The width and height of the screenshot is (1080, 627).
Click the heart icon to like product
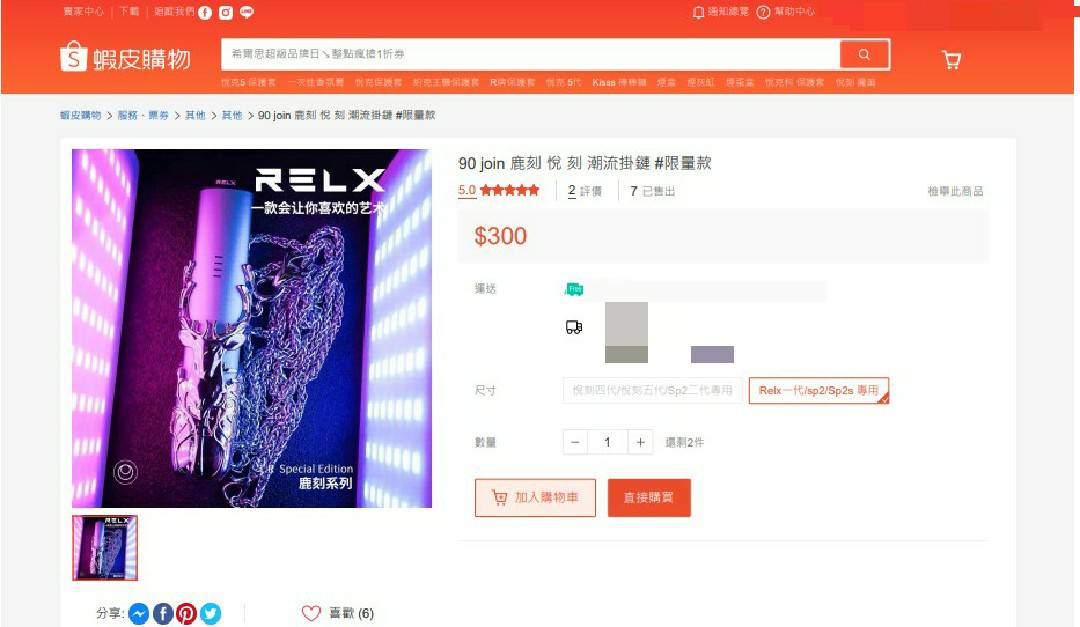[311, 613]
